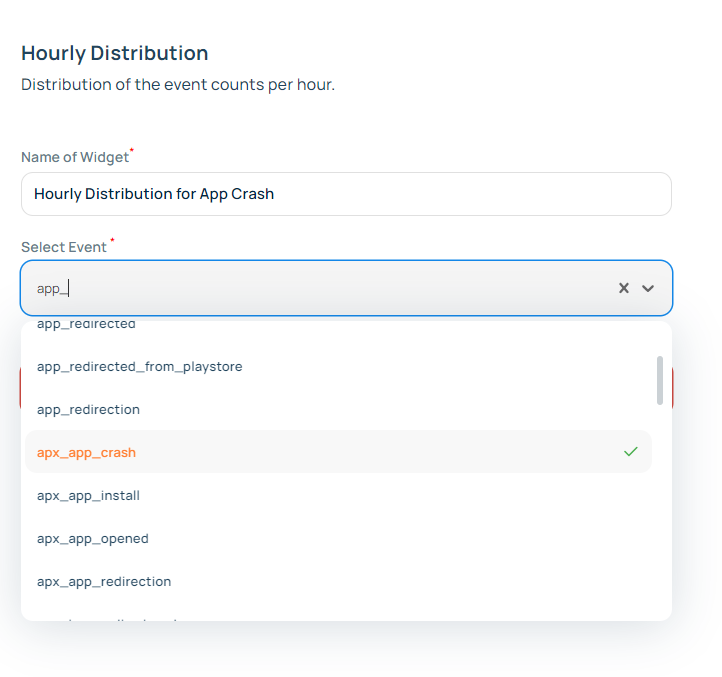Focus the Name of Widget text field
This screenshot has width=722, height=677.
coord(345,193)
